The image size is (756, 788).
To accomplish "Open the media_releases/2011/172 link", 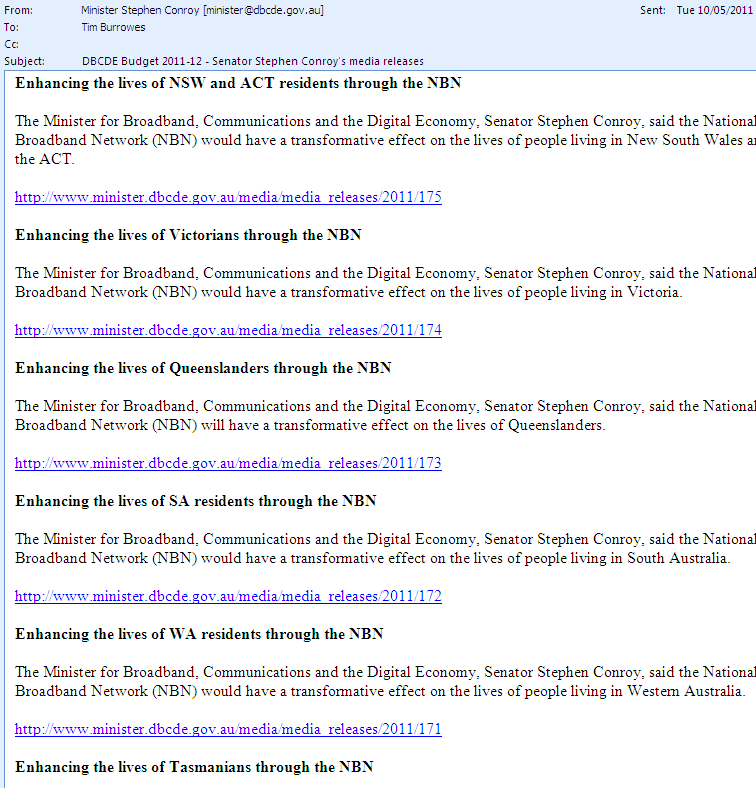I will click(x=228, y=596).
